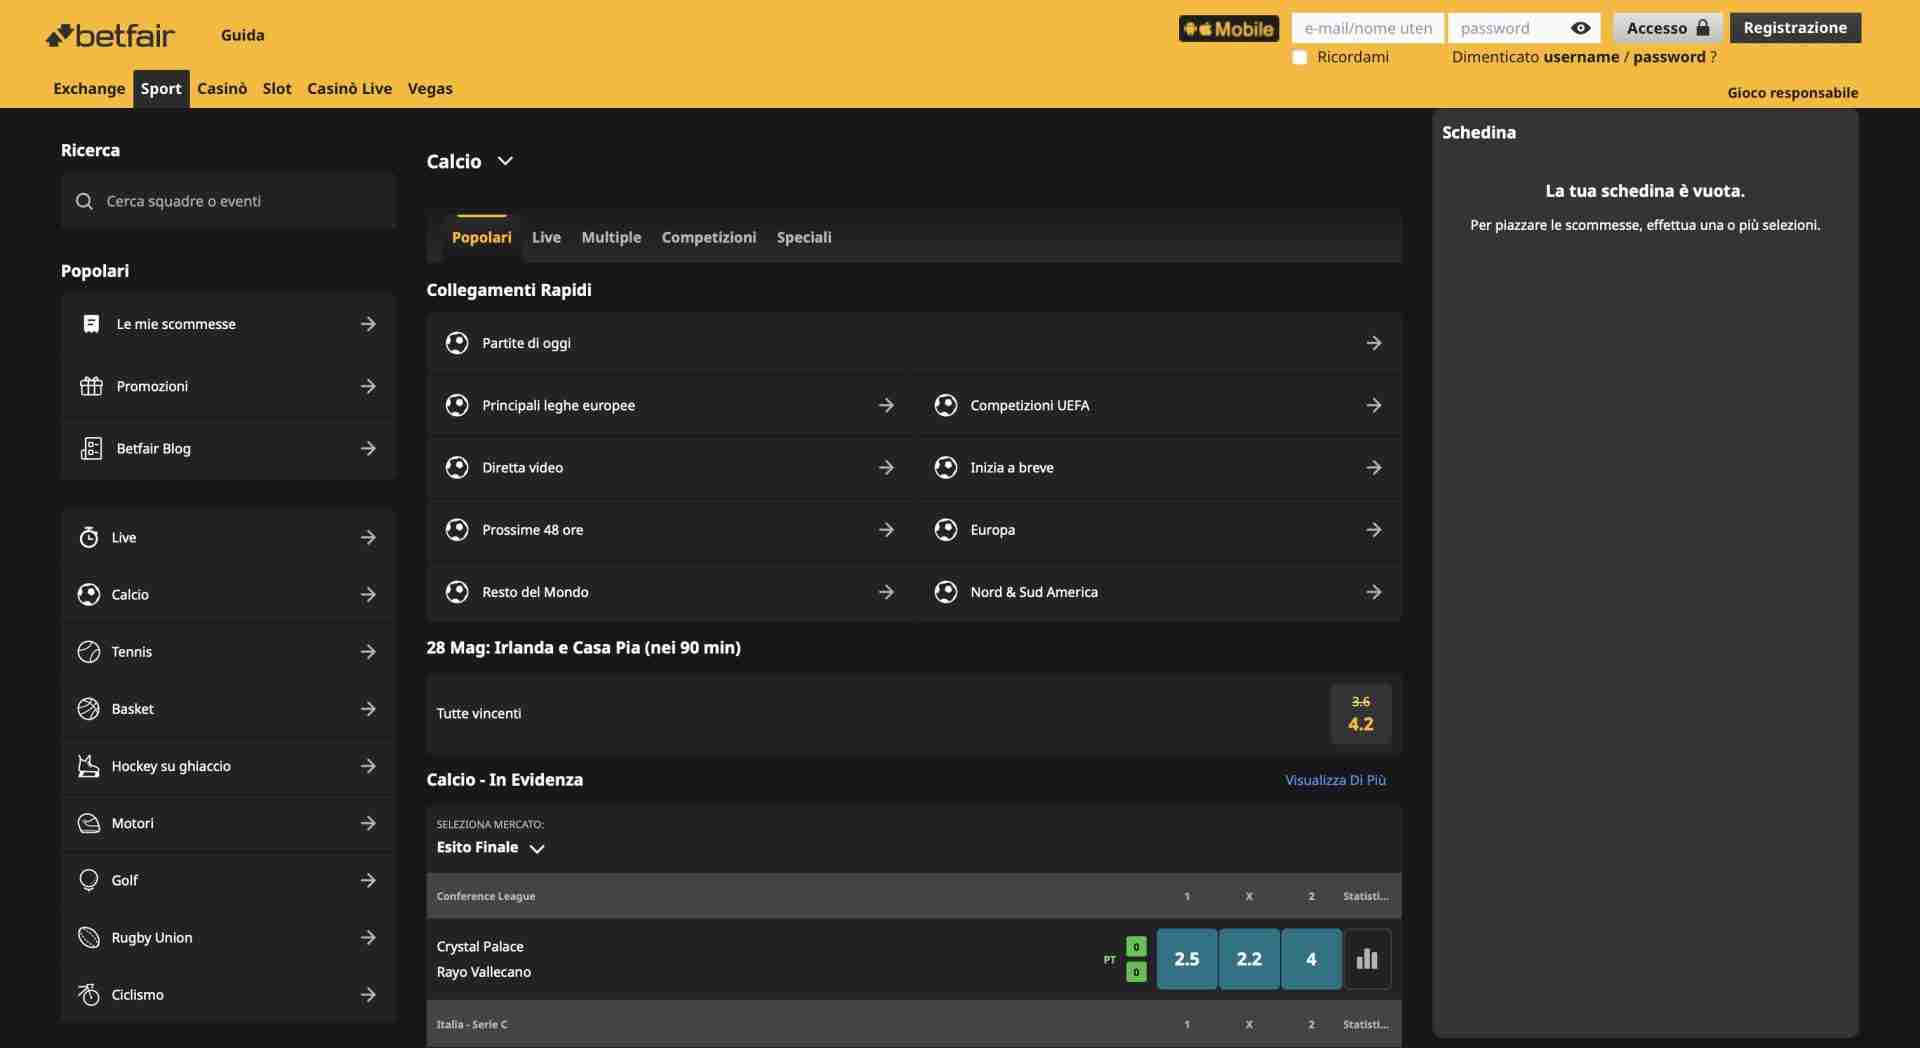Switch to the Speciali tab

coord(804,237)
